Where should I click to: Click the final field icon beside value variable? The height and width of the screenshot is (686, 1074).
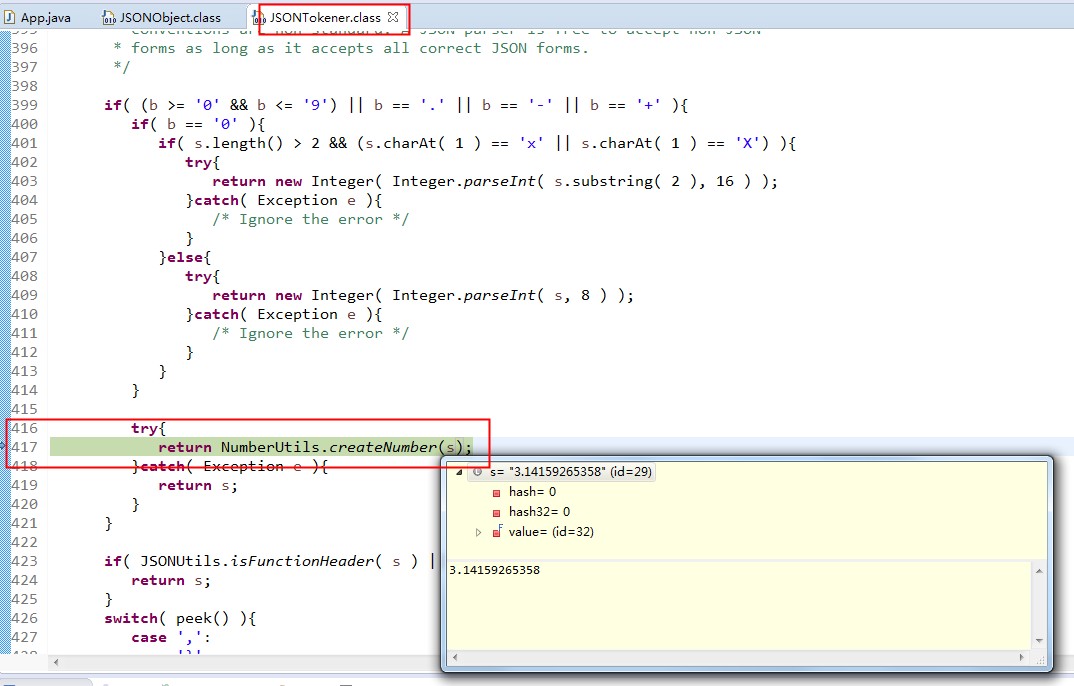coord(497,532)
